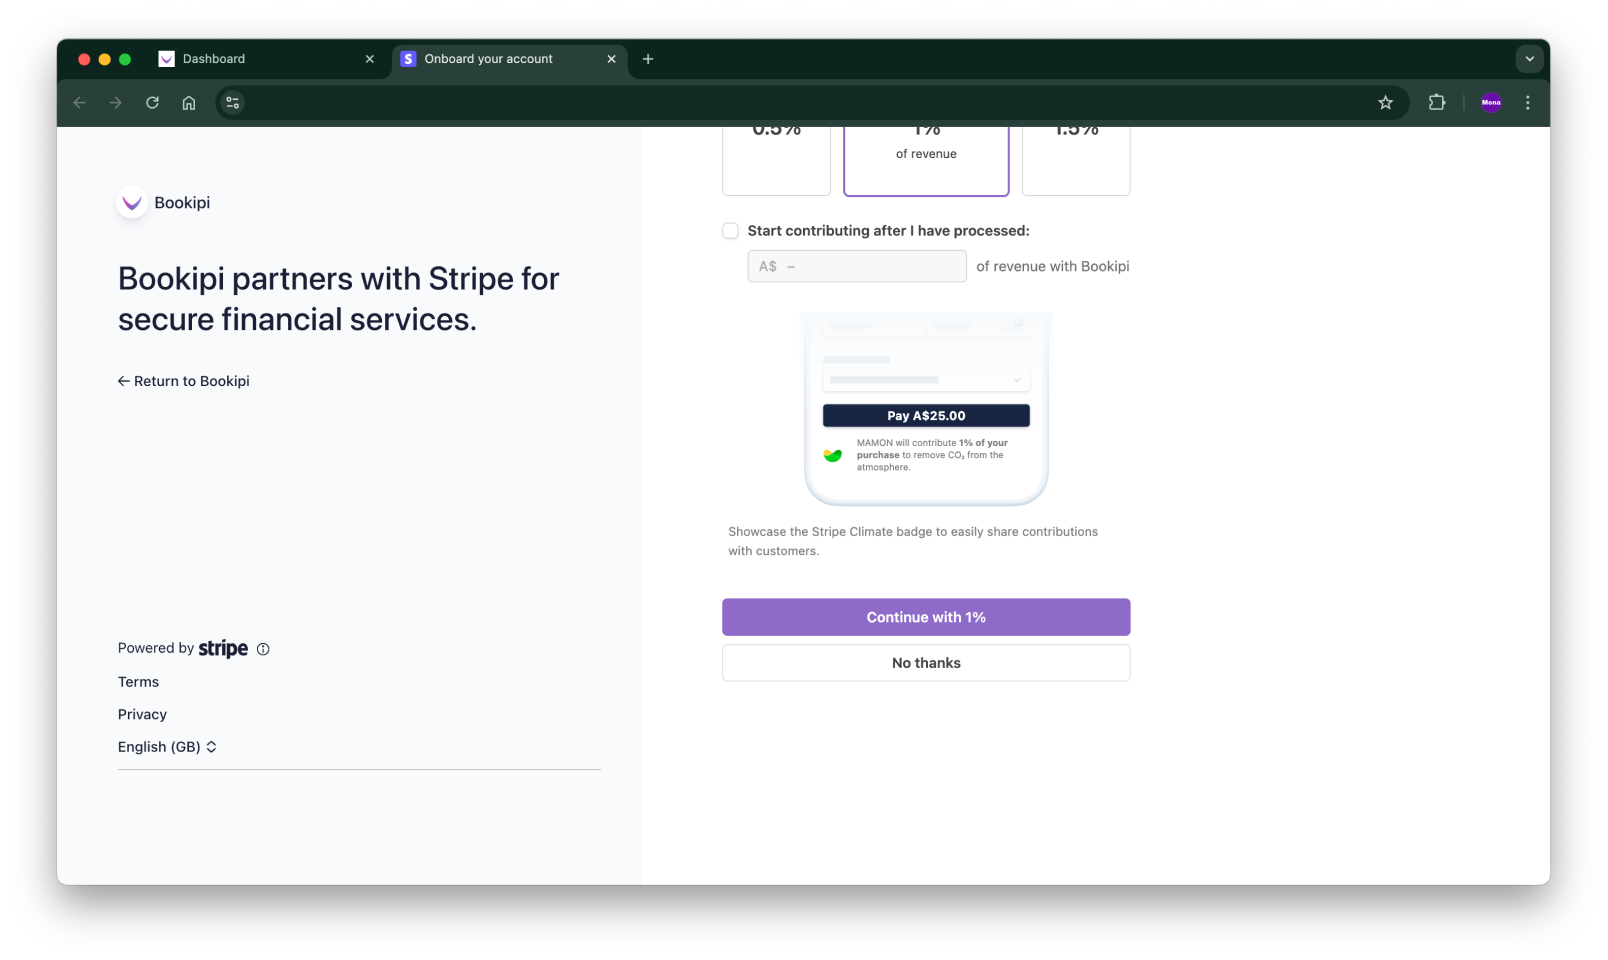Open Chrome's three-dot menu
1608x960 pixels.
click(x=1527, y=102)
